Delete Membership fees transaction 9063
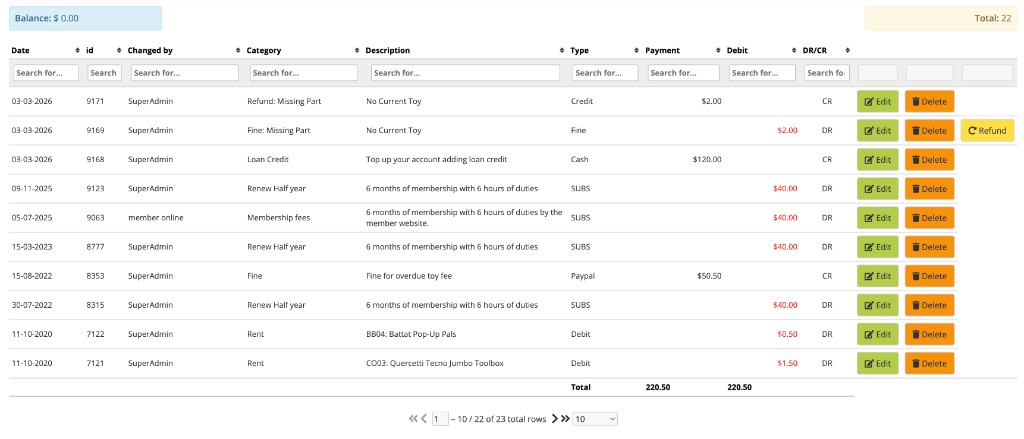Screen dimensions: 1024x439 [929, 218]
